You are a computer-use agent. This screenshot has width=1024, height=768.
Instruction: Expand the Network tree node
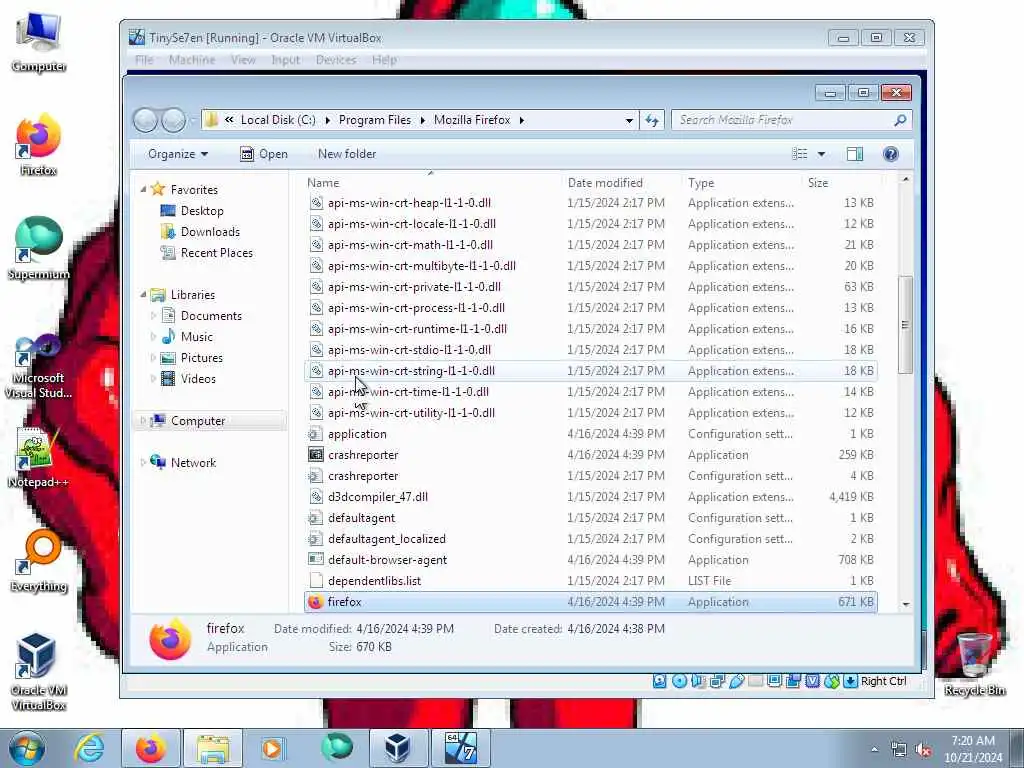[x=143, y=462]
